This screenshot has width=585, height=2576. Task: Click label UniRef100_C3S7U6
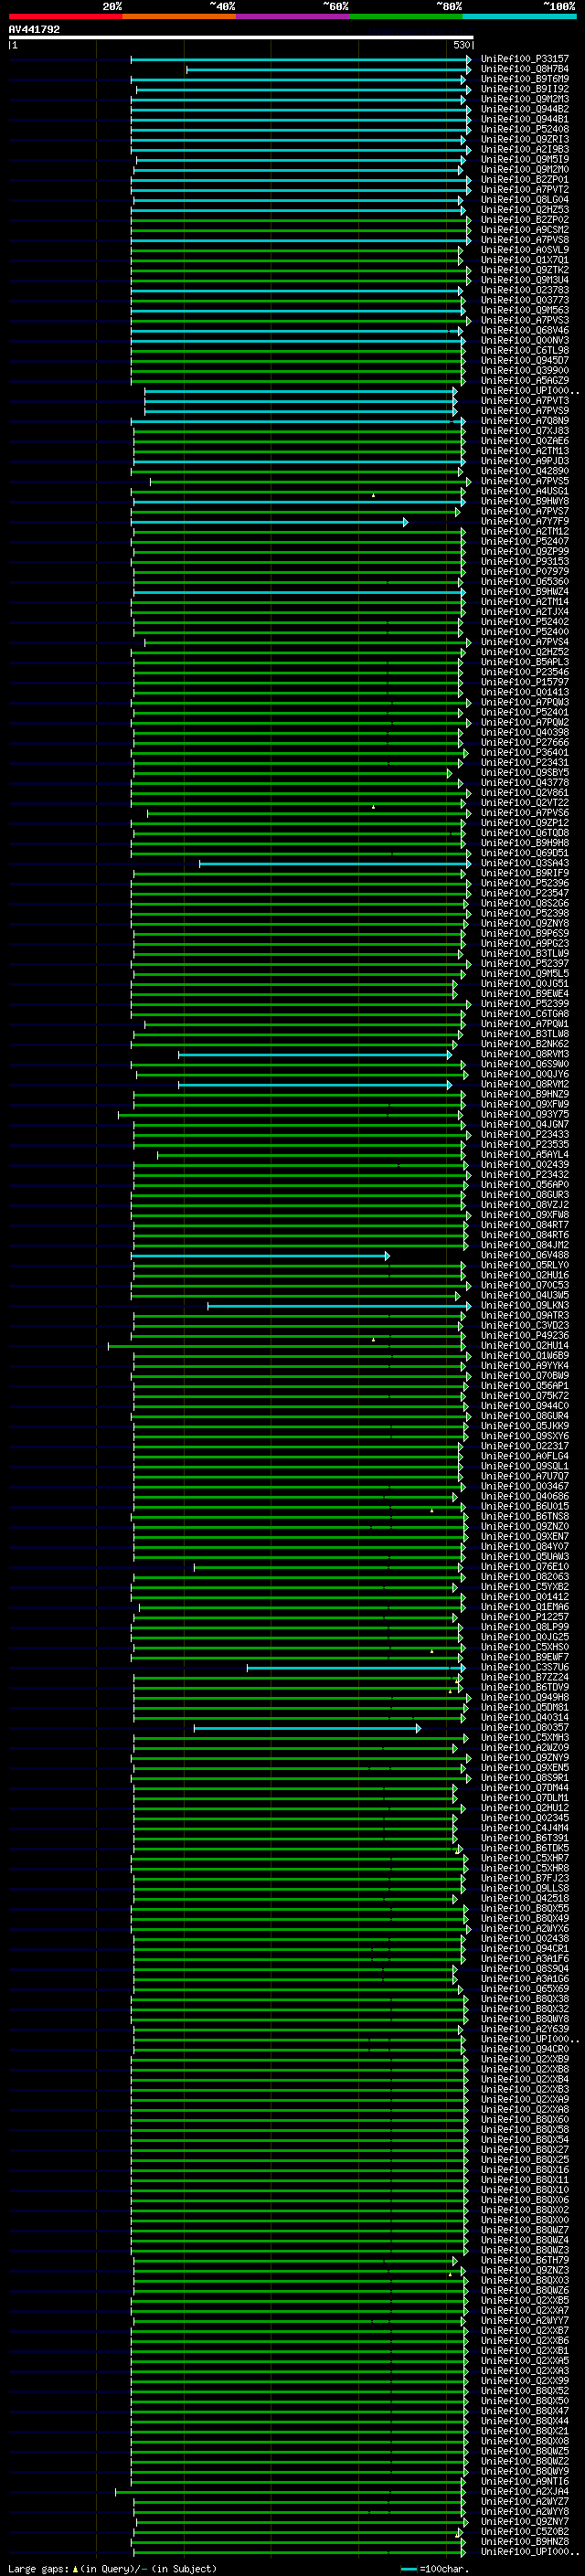525,1668
